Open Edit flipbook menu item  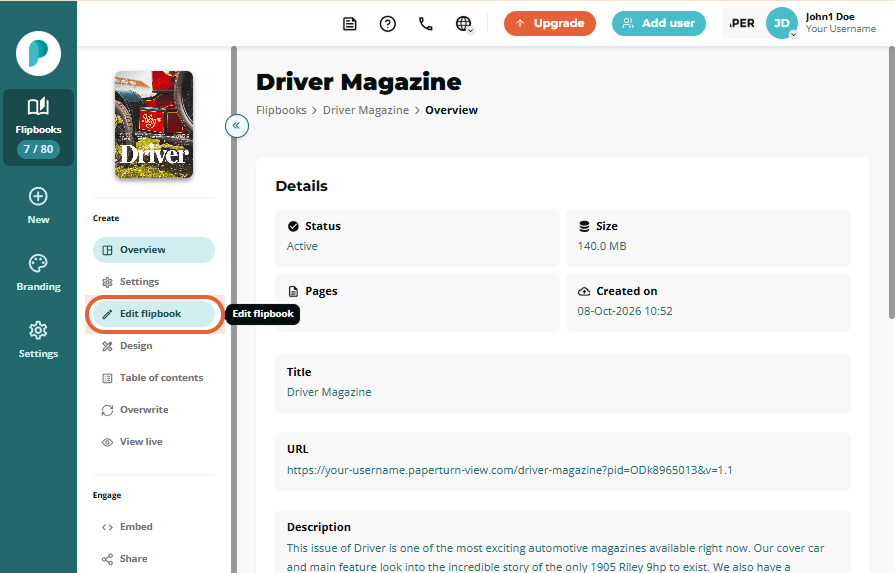154,314
